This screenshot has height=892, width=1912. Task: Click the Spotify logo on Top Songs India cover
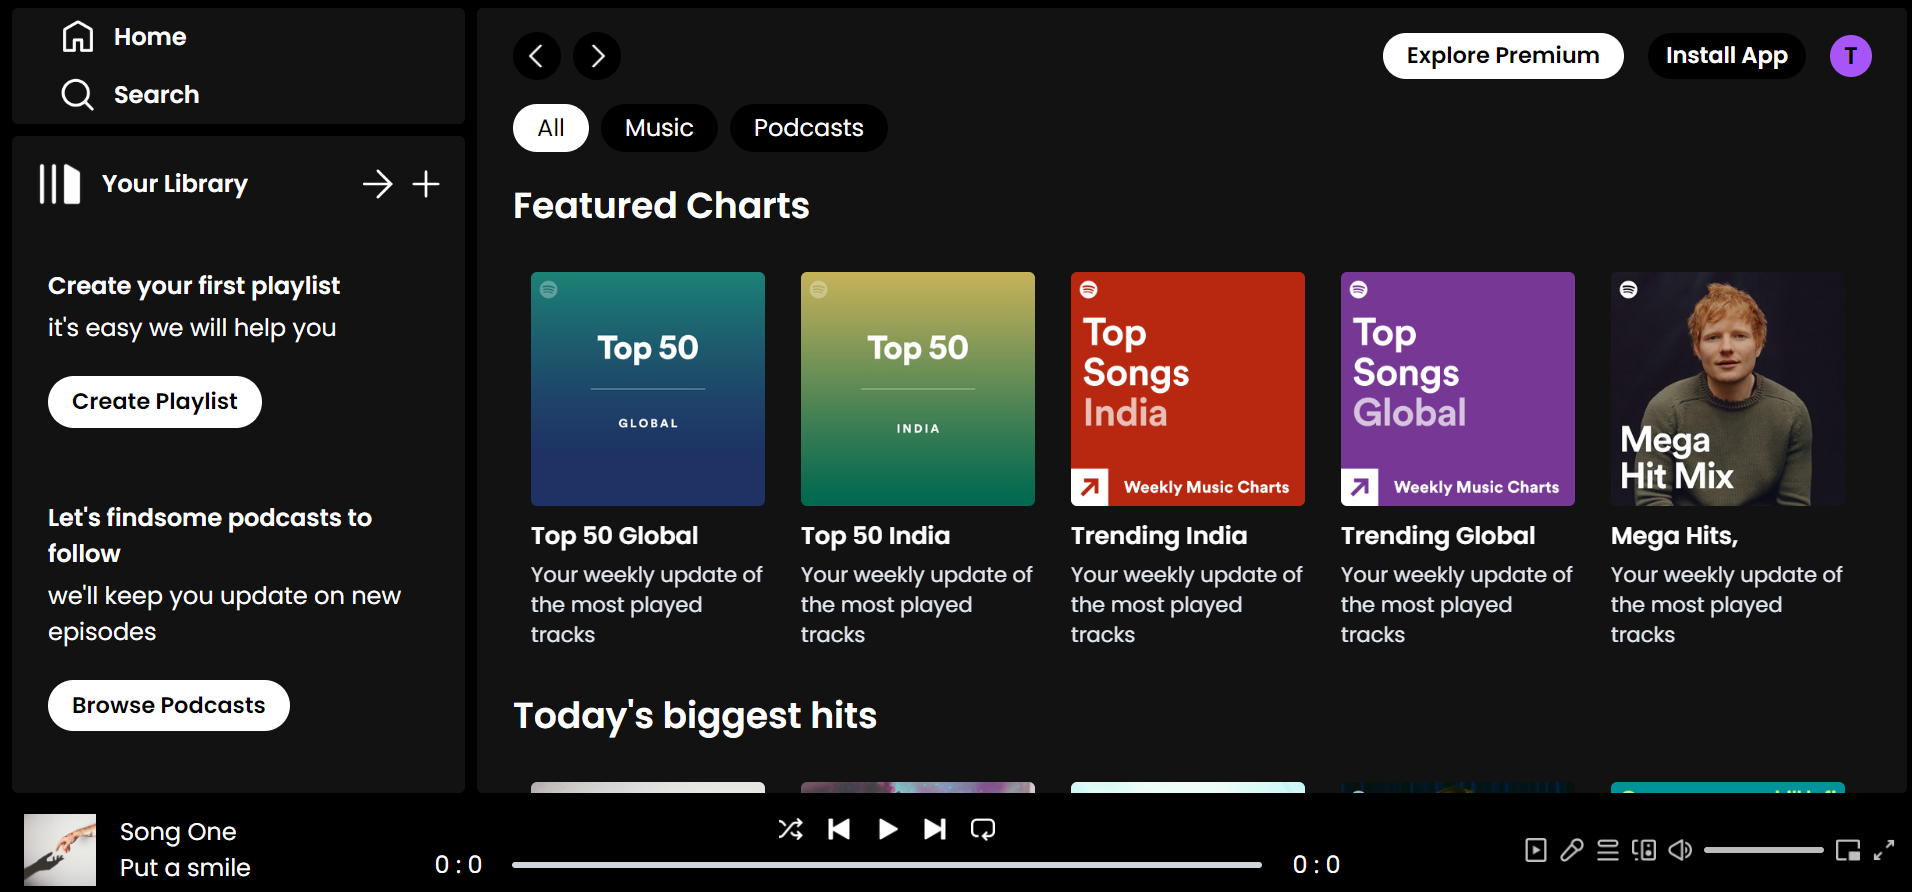[x=1089, y=290]
